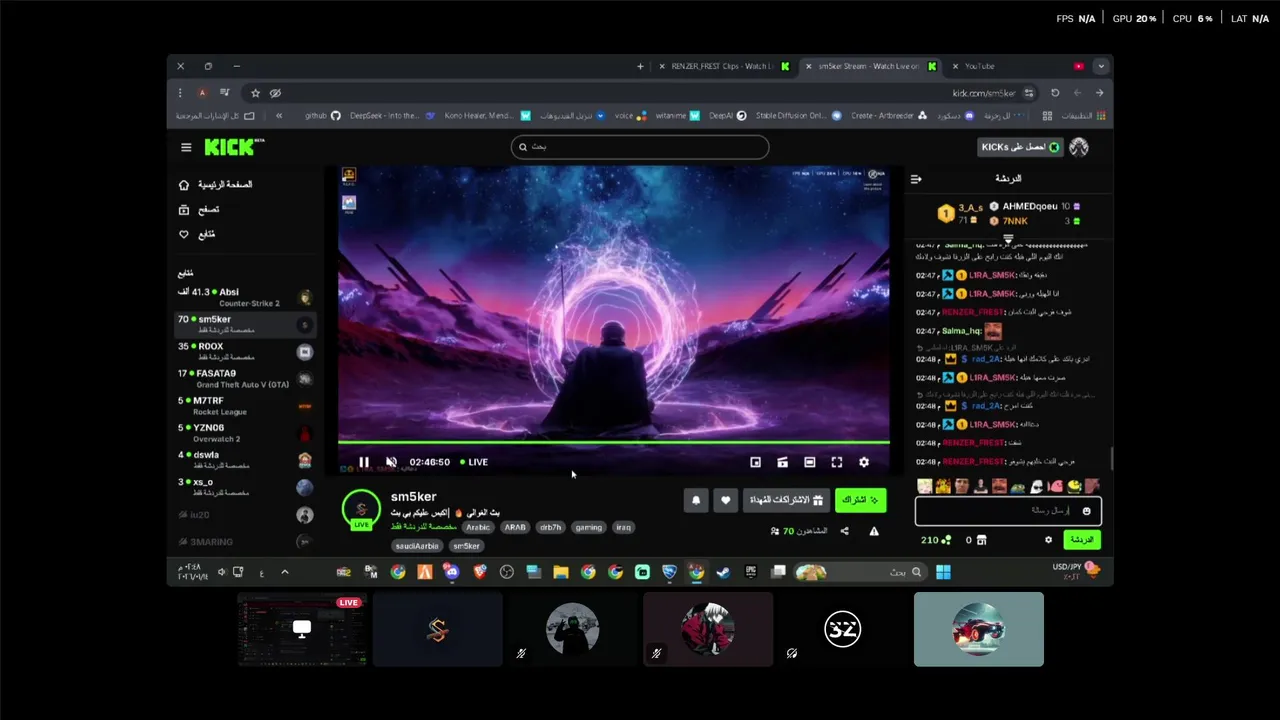1280x720 pixels.
Task: Seek on the green video progress bar
Action: click(613, 441)
